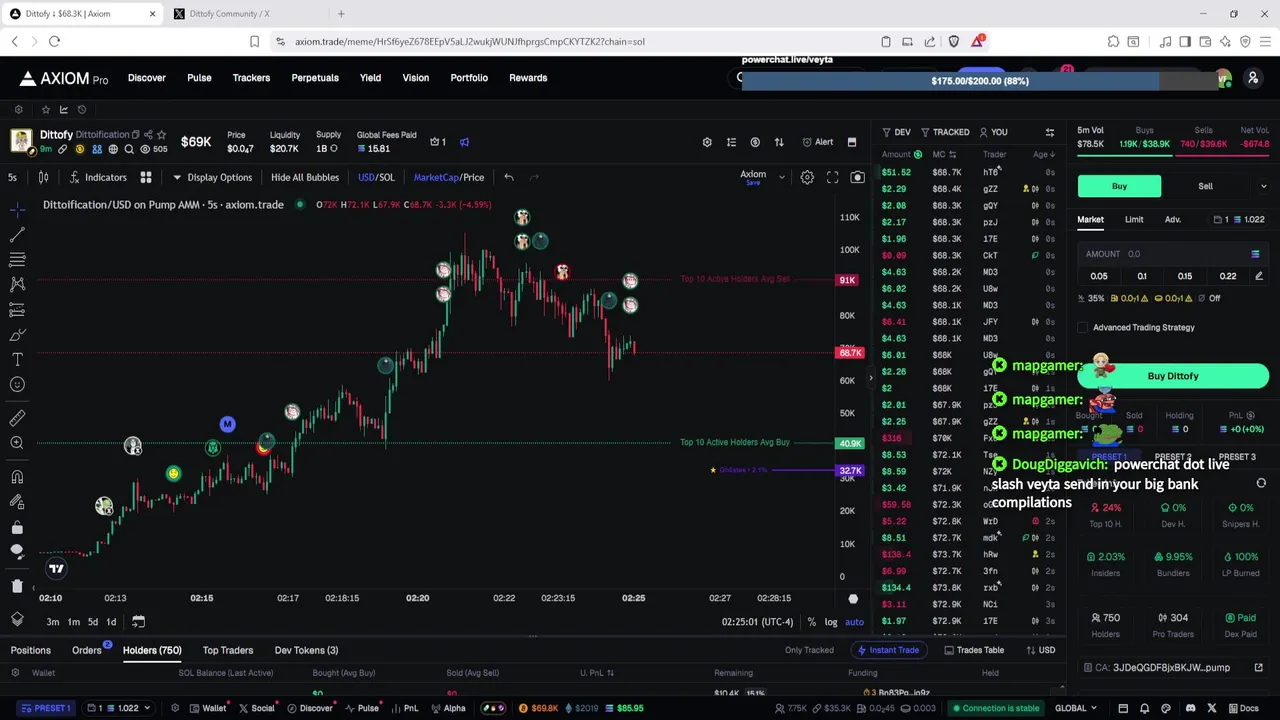Change the candlestick chart type
The height and width of the screenshot is (720, 1280).
(43, 177)
